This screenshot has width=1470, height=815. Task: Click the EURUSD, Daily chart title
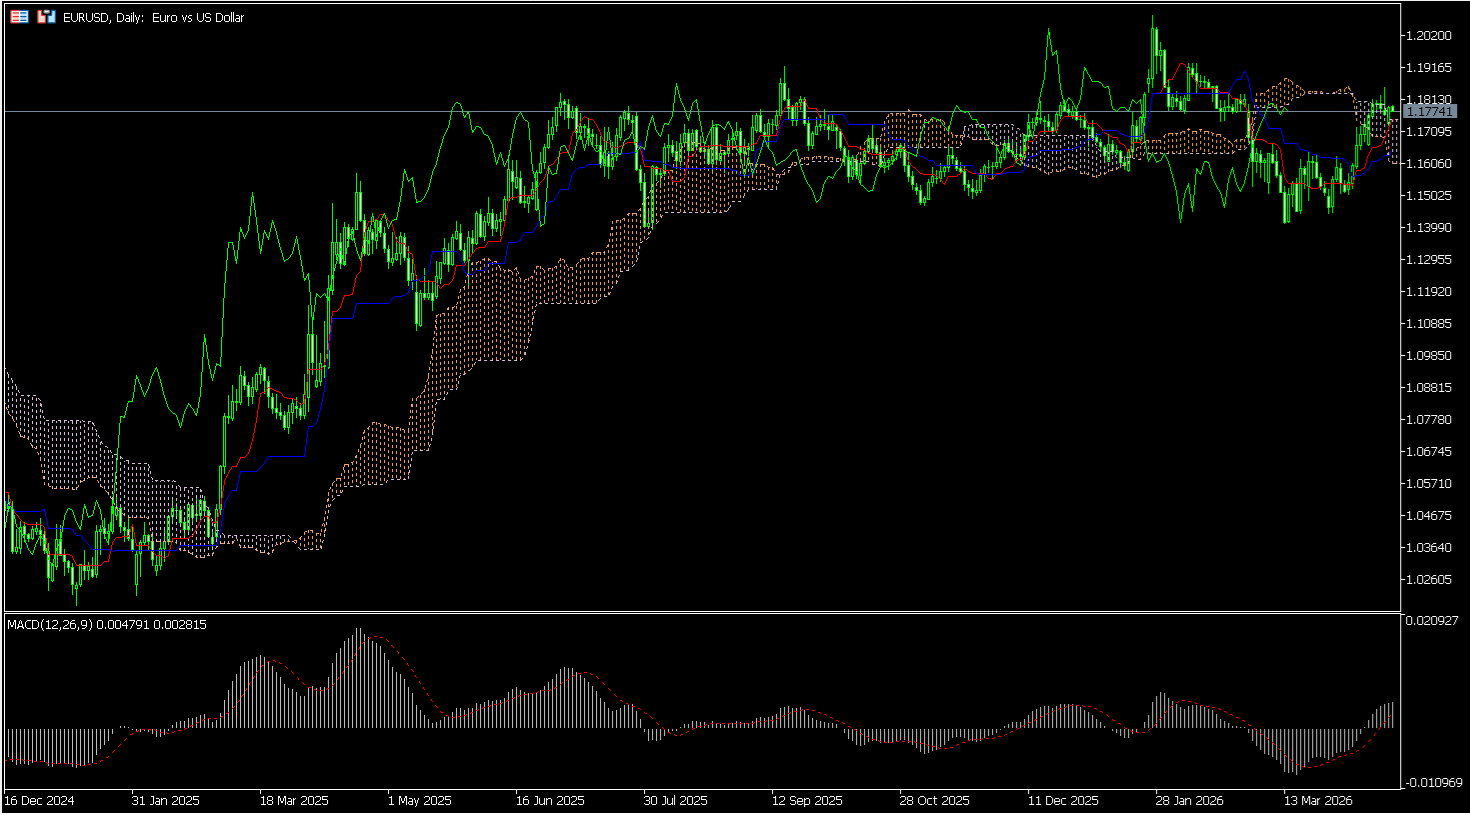[153, 17]
